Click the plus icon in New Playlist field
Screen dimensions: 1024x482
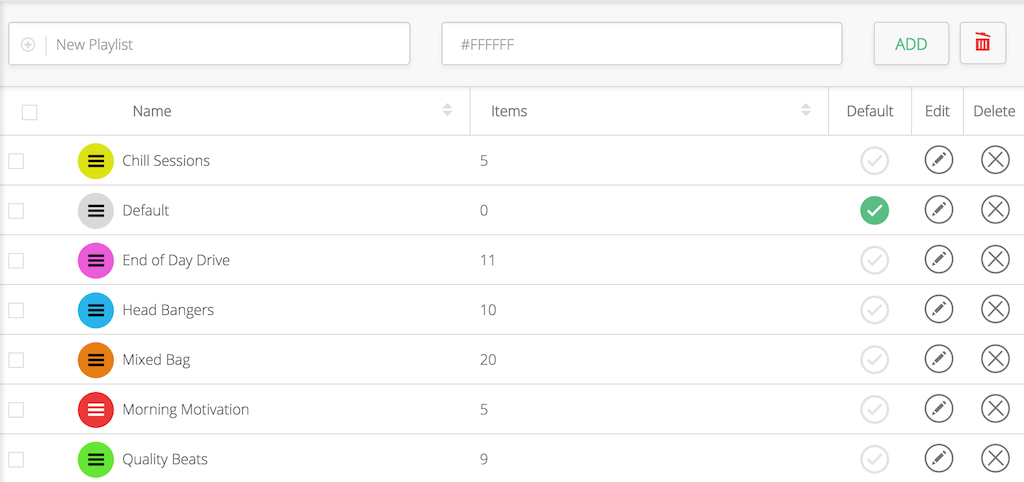(28, 44)
